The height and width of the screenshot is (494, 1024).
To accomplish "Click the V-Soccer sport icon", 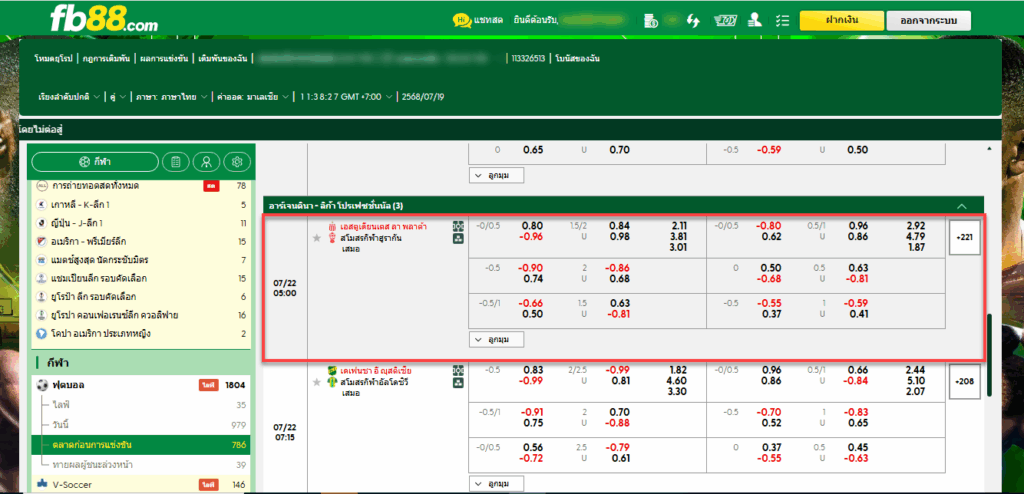I will pyautogui.click(x=42, y=485).
